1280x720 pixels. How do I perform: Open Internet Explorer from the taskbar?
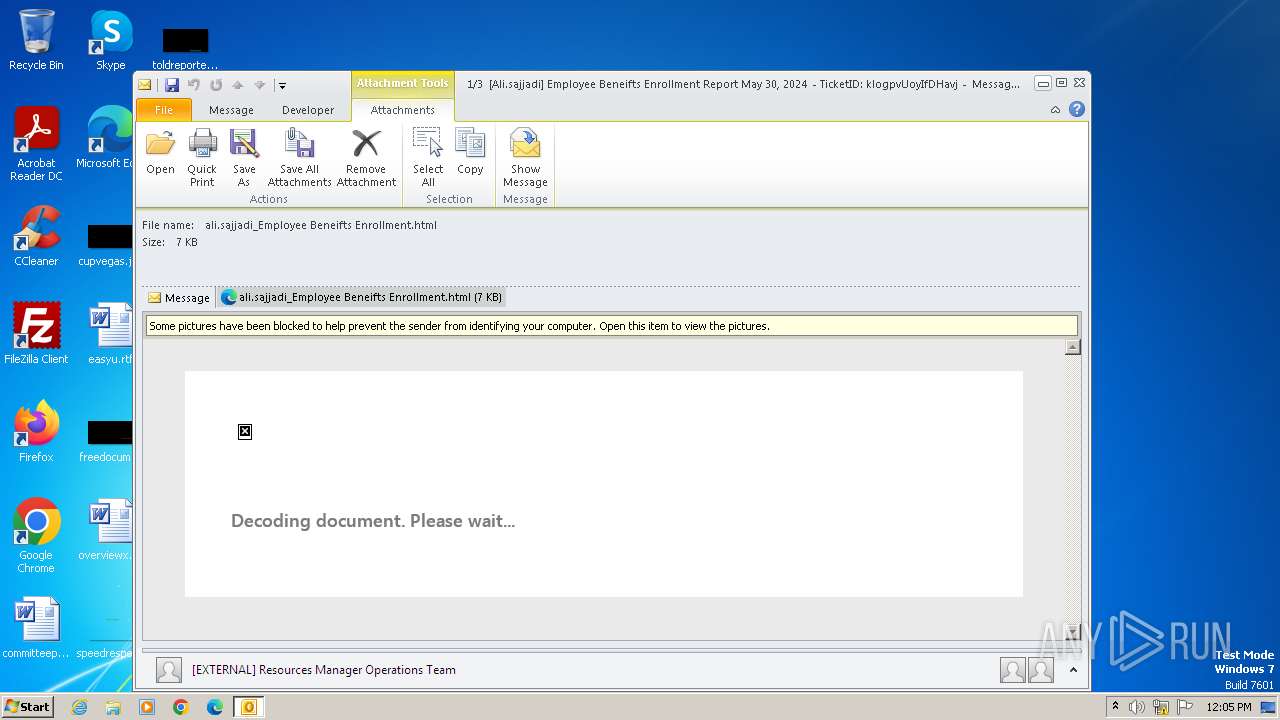pyautogui.click(x=80, y=707)
